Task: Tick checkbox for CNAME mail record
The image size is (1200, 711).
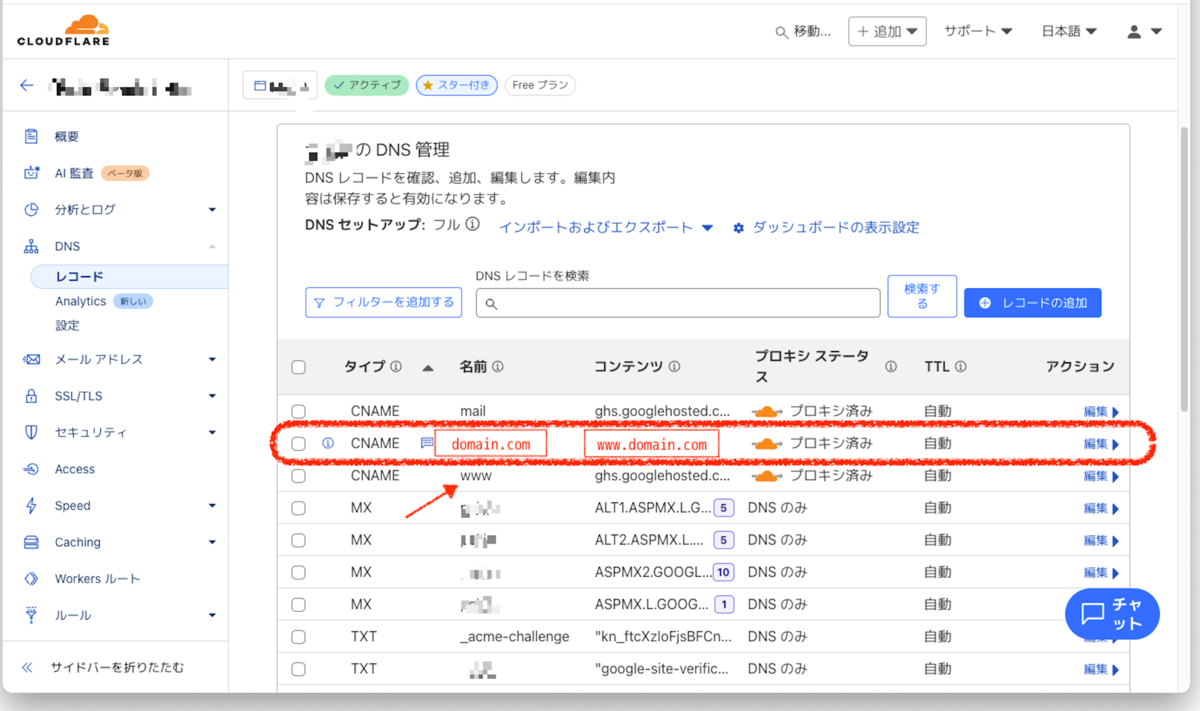Action: click(298, 411)
